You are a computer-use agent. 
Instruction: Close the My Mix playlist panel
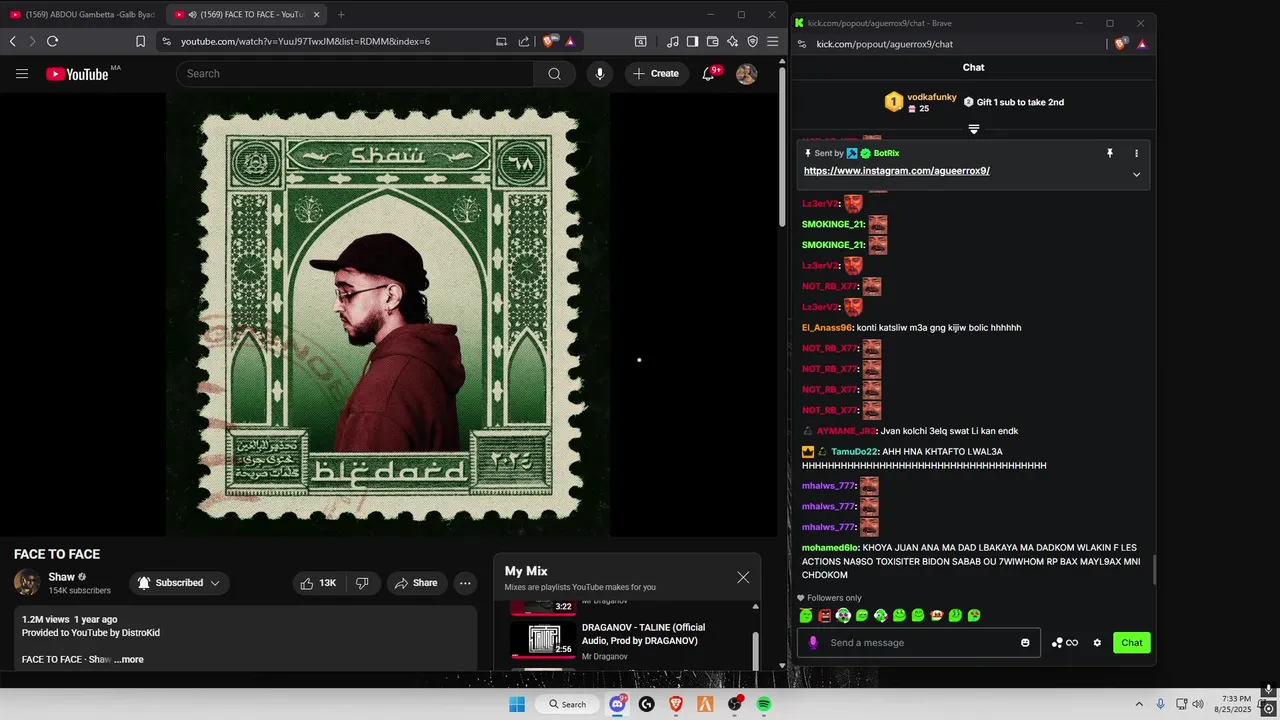point(743,577)
